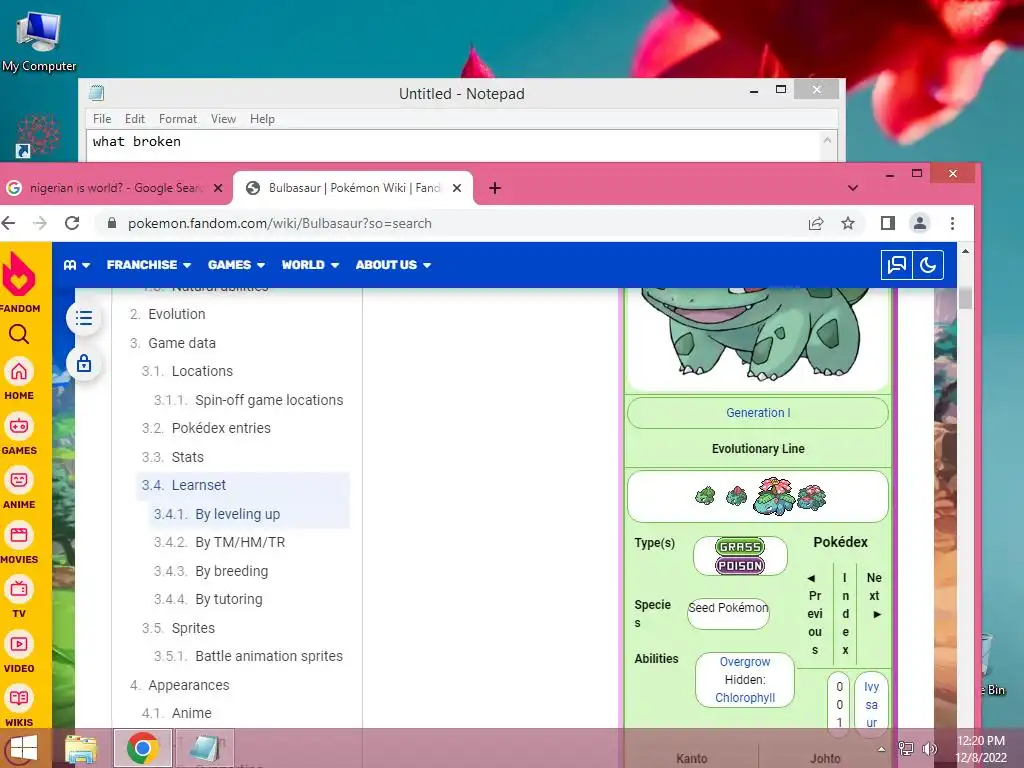The image size is (1024, 768).
Task: Select Learnset in table of contents
Action: 199,485
